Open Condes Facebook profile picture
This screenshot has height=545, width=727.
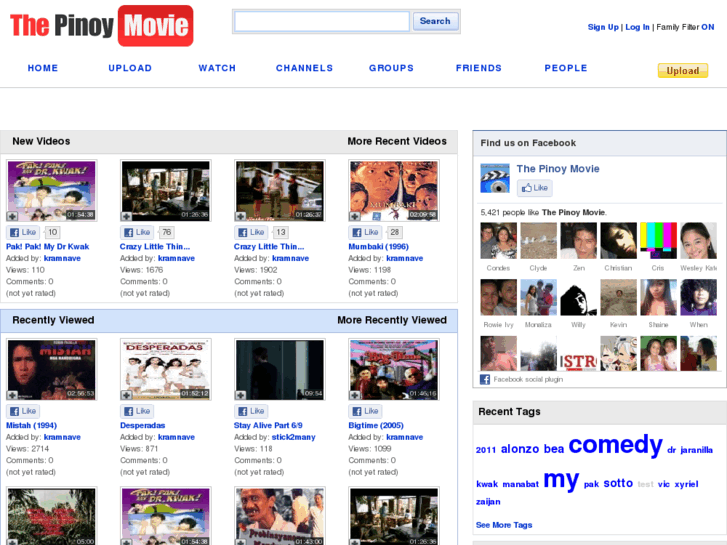[498, 241]
